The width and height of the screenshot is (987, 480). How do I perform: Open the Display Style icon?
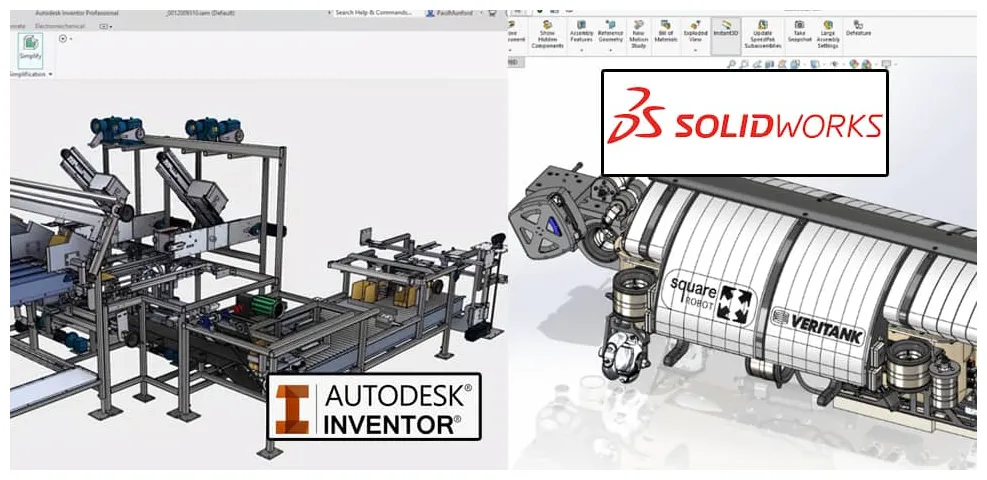click(x=815, y=64)
